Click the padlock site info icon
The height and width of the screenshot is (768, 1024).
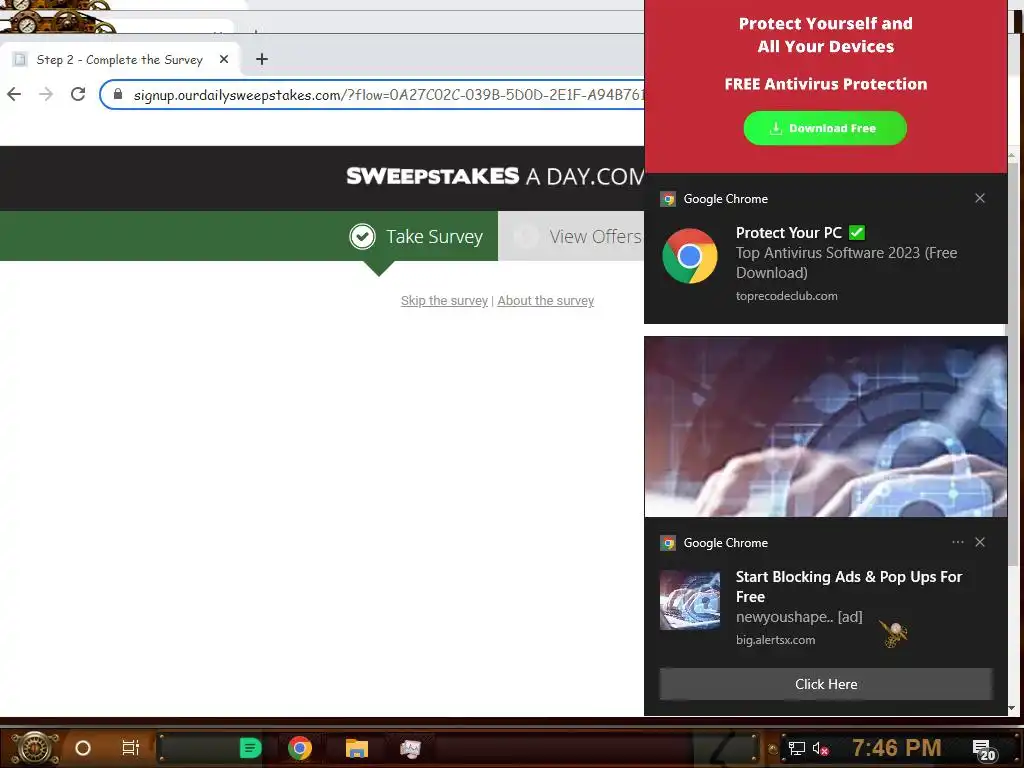coord(118,95)
